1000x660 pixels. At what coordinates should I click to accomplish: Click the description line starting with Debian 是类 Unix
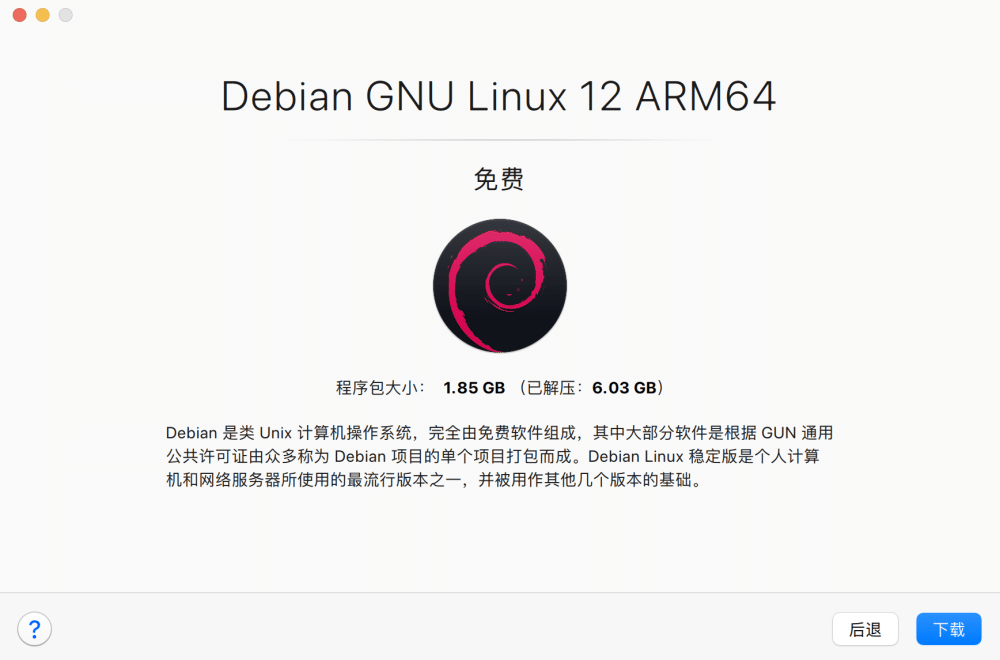click(x=499, y=433)
